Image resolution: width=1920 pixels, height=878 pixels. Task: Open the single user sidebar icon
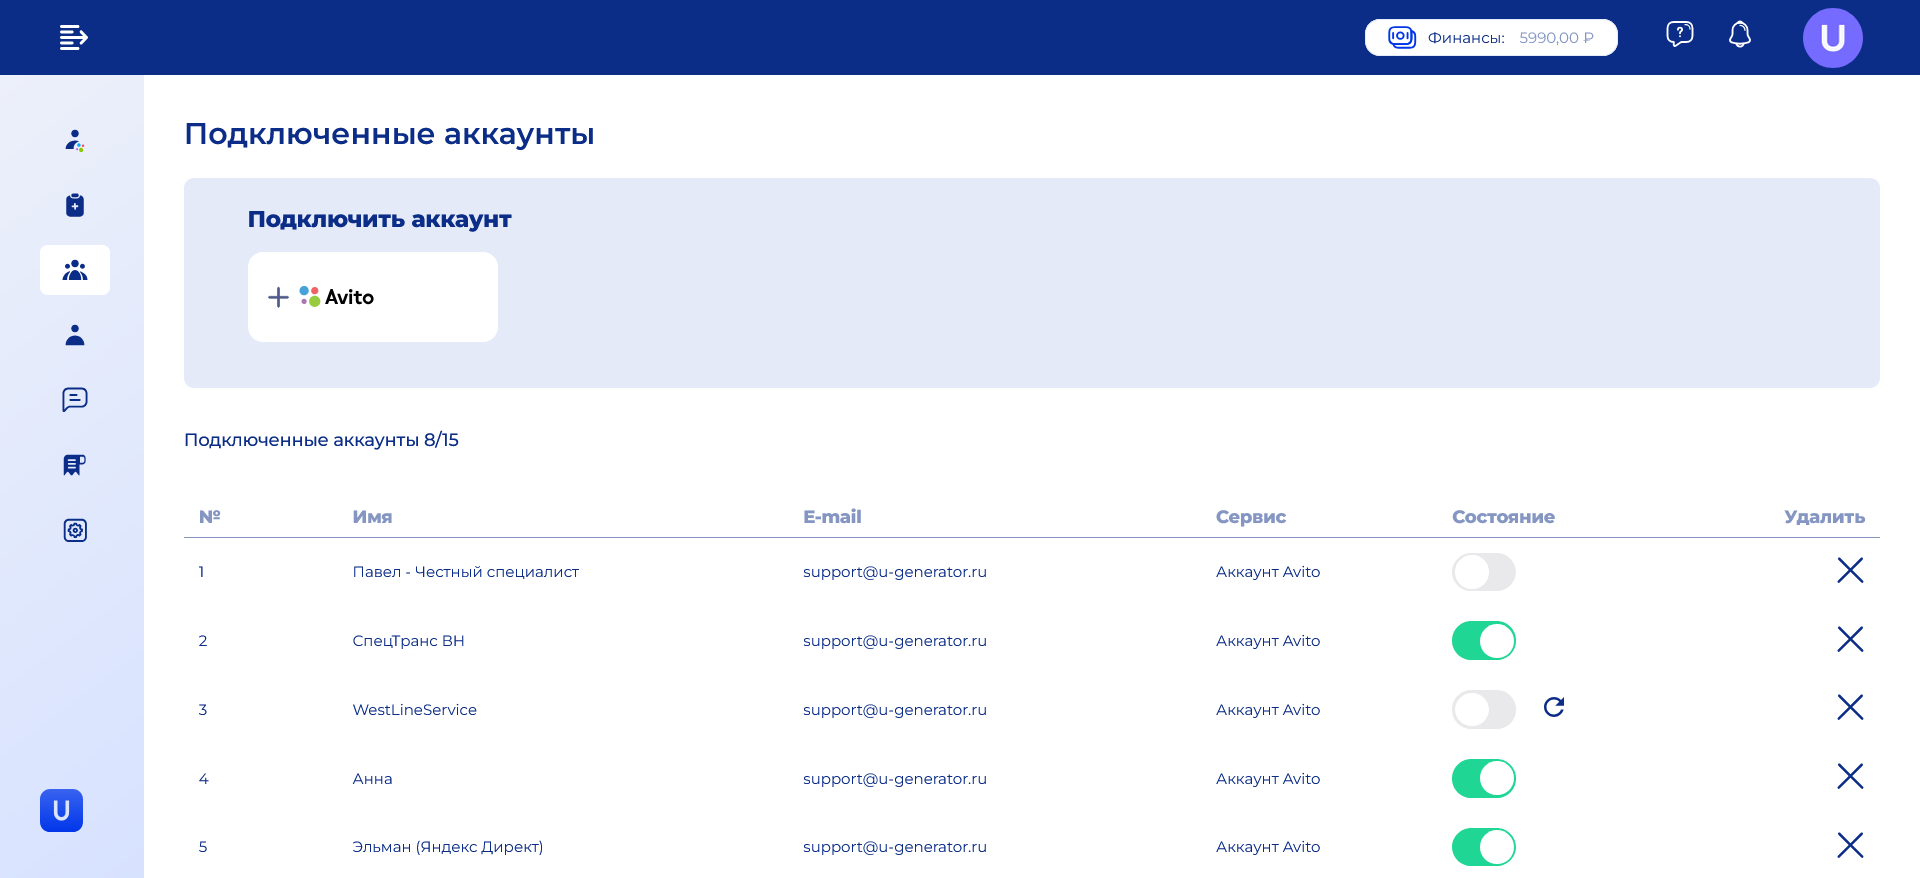tap(75, 335)
